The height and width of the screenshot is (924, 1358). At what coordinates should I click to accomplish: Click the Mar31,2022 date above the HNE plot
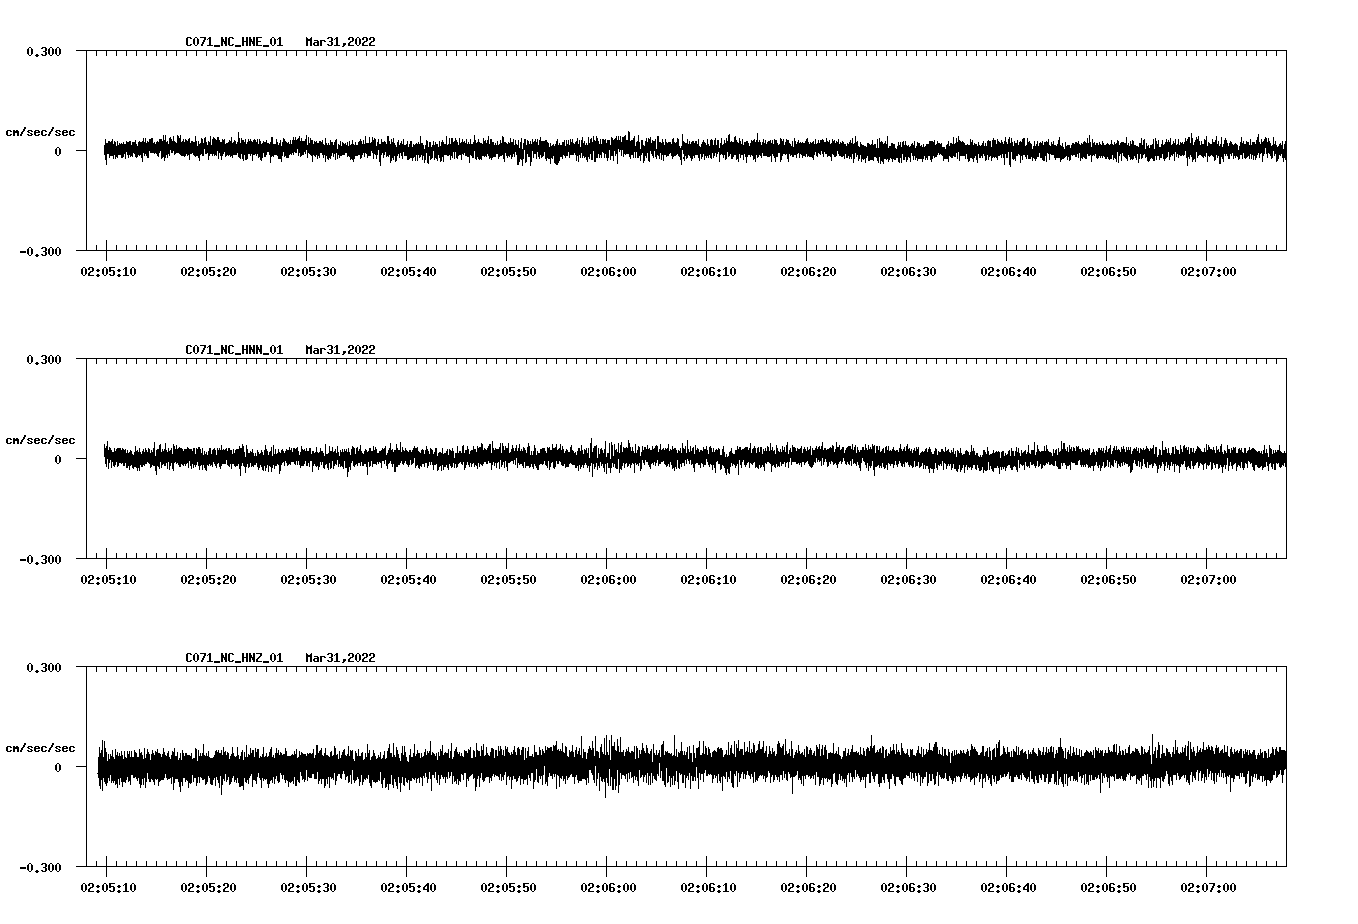click(341, 42)
